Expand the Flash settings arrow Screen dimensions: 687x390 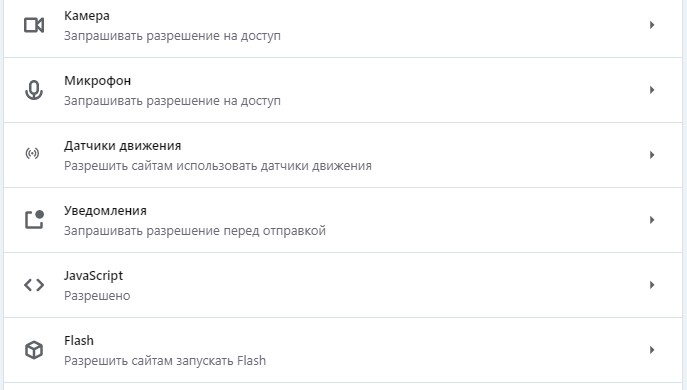[x=652, y=350]
